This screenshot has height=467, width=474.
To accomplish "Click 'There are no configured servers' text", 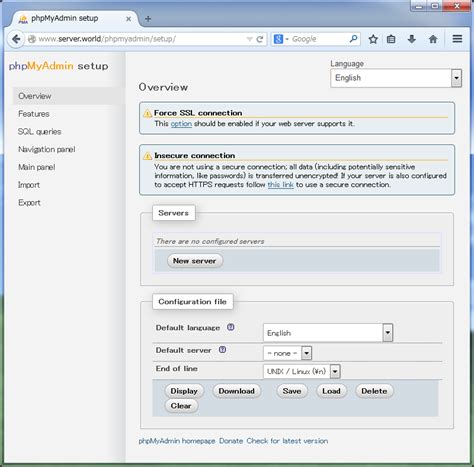I will point(210,241).
